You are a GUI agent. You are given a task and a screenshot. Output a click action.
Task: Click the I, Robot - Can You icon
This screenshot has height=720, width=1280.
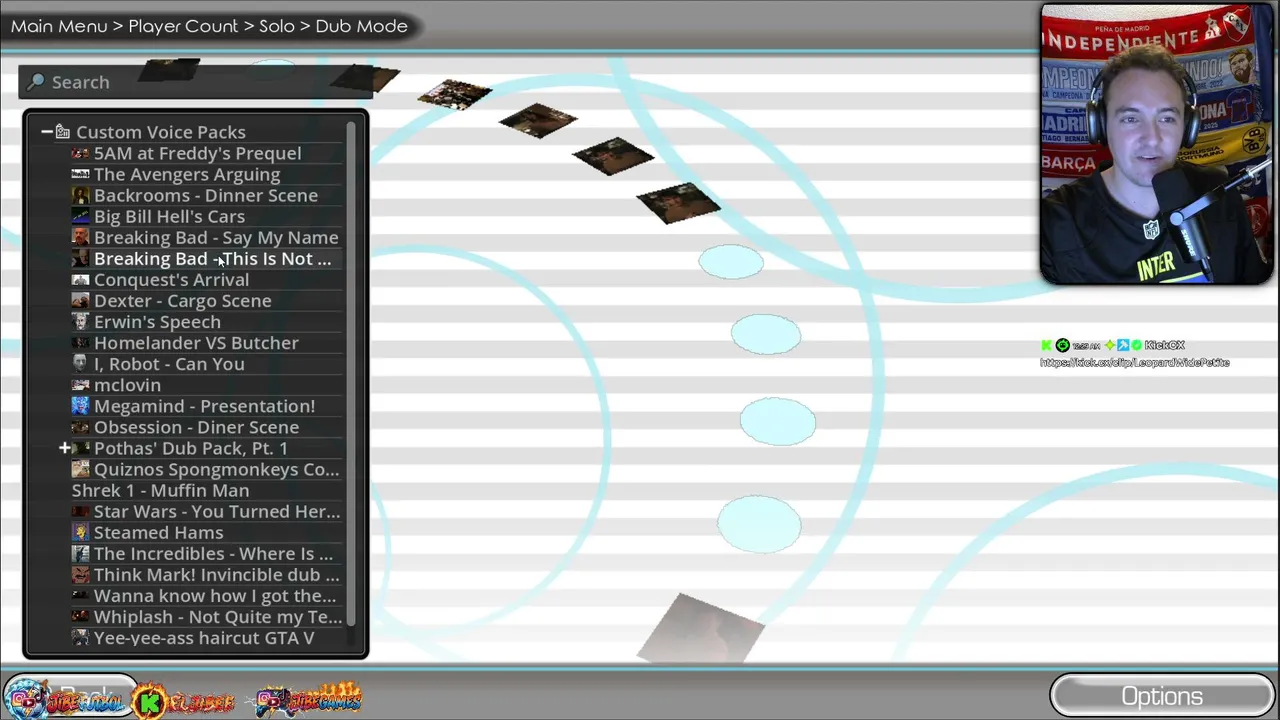[x=80, y=364]
